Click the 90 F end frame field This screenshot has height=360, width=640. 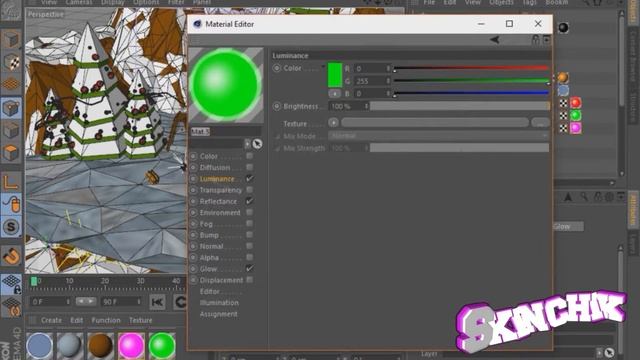click(122, 302)
